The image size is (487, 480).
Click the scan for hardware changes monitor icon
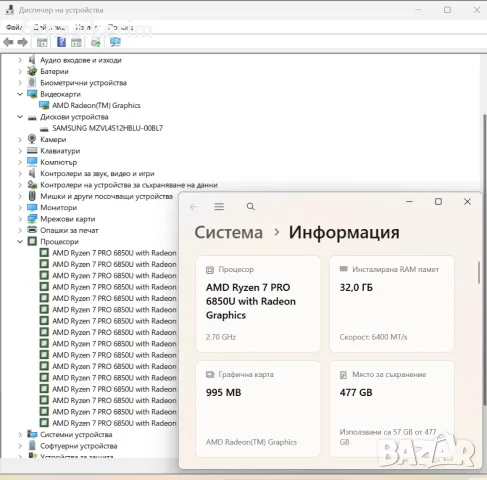[x=115, y=42]
